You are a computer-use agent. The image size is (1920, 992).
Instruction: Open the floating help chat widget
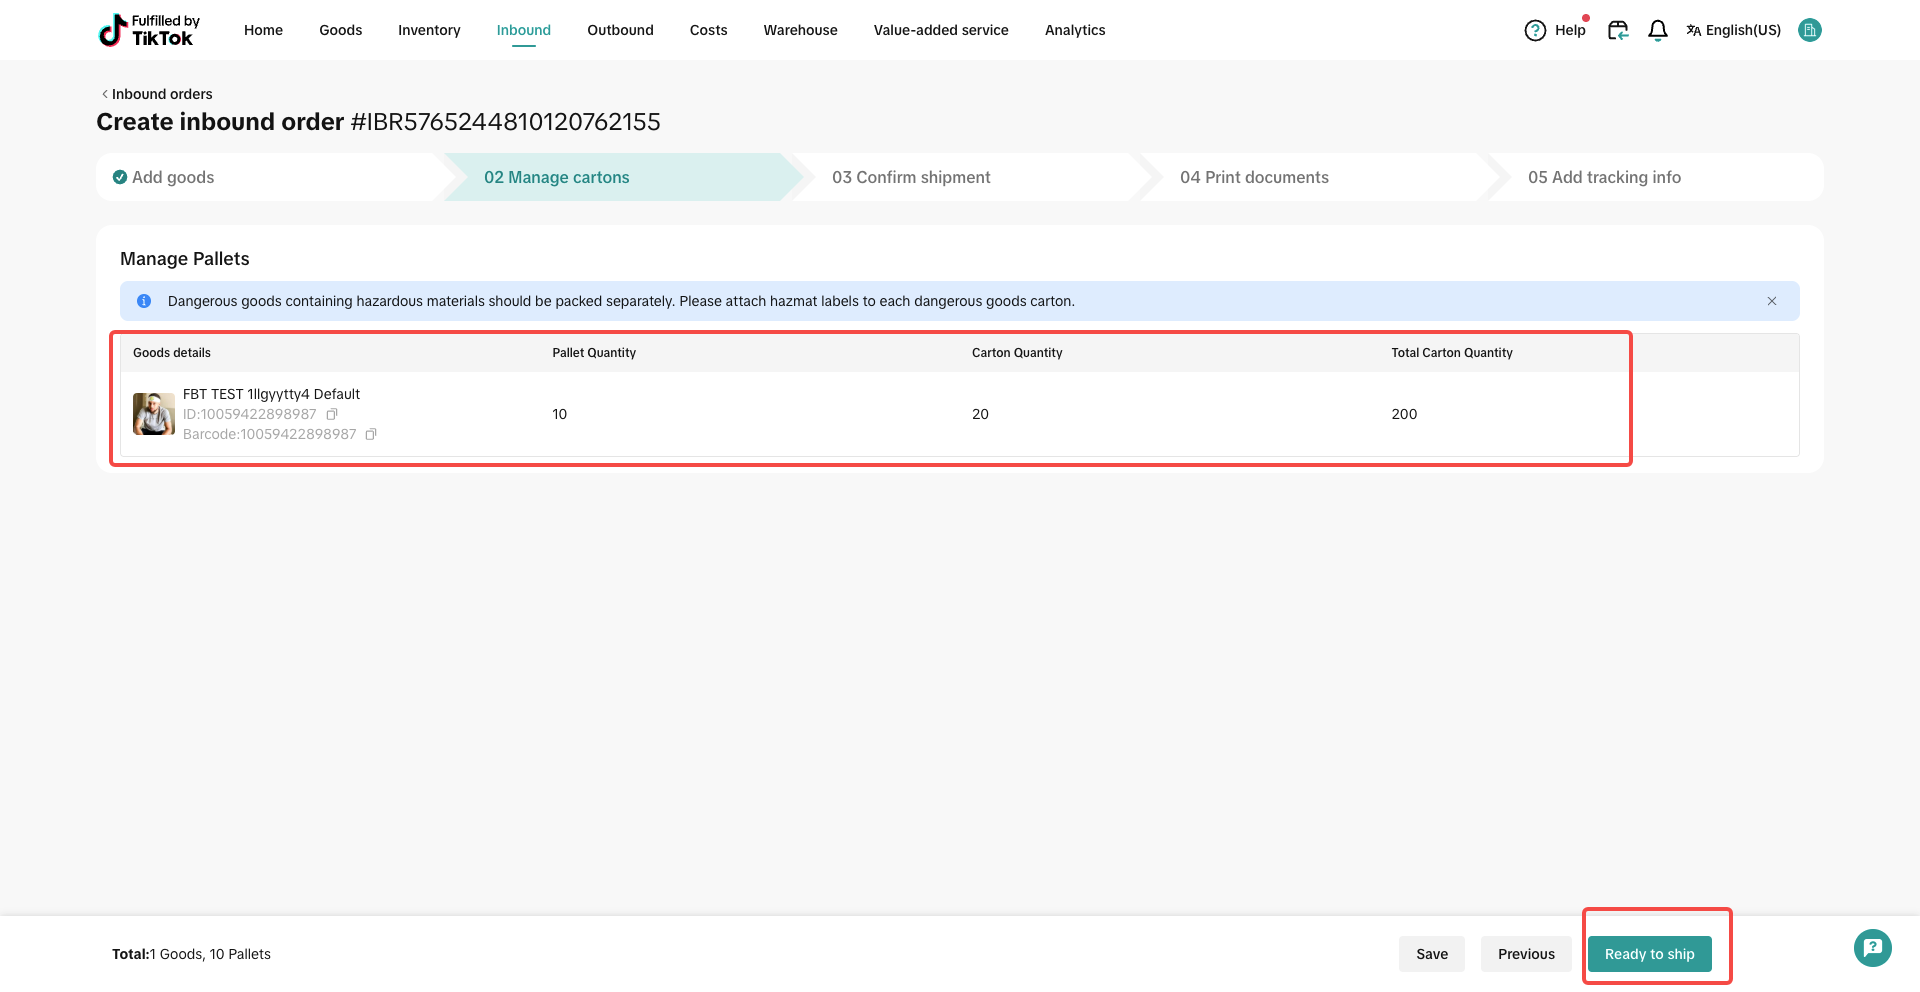pos(1872,947)
